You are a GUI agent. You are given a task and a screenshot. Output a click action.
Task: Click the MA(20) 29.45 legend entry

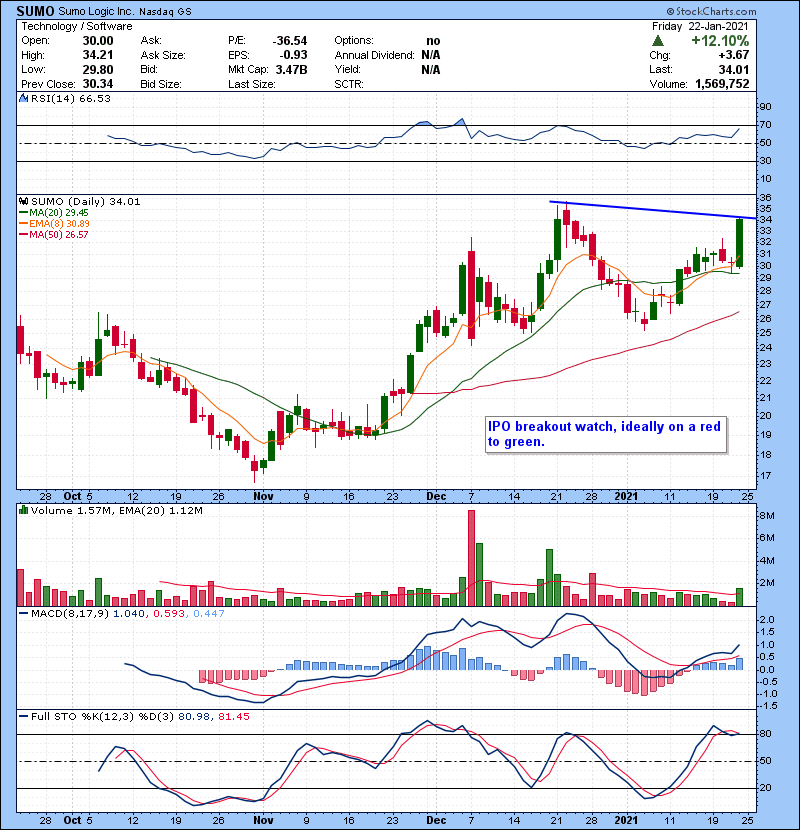point(53,212)
